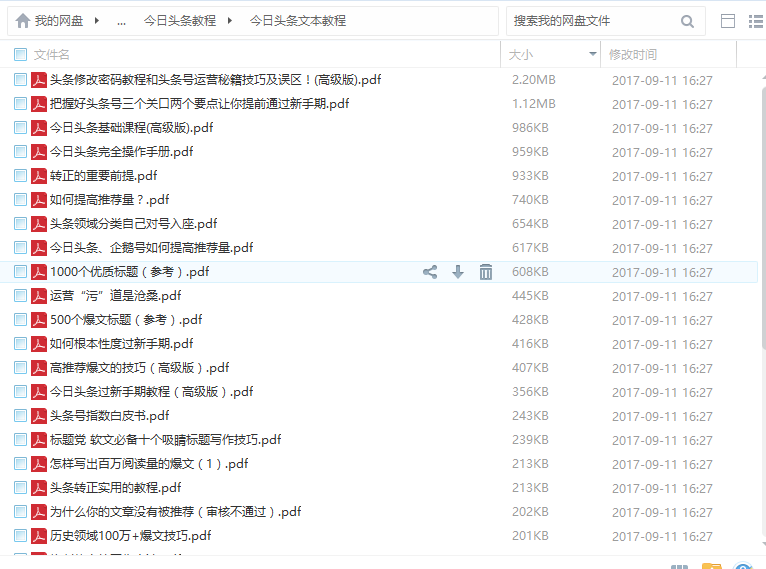Open 如何提高推荐量？.pdf file name
This screenshot has height=569, width=766.
click(109, 200)
